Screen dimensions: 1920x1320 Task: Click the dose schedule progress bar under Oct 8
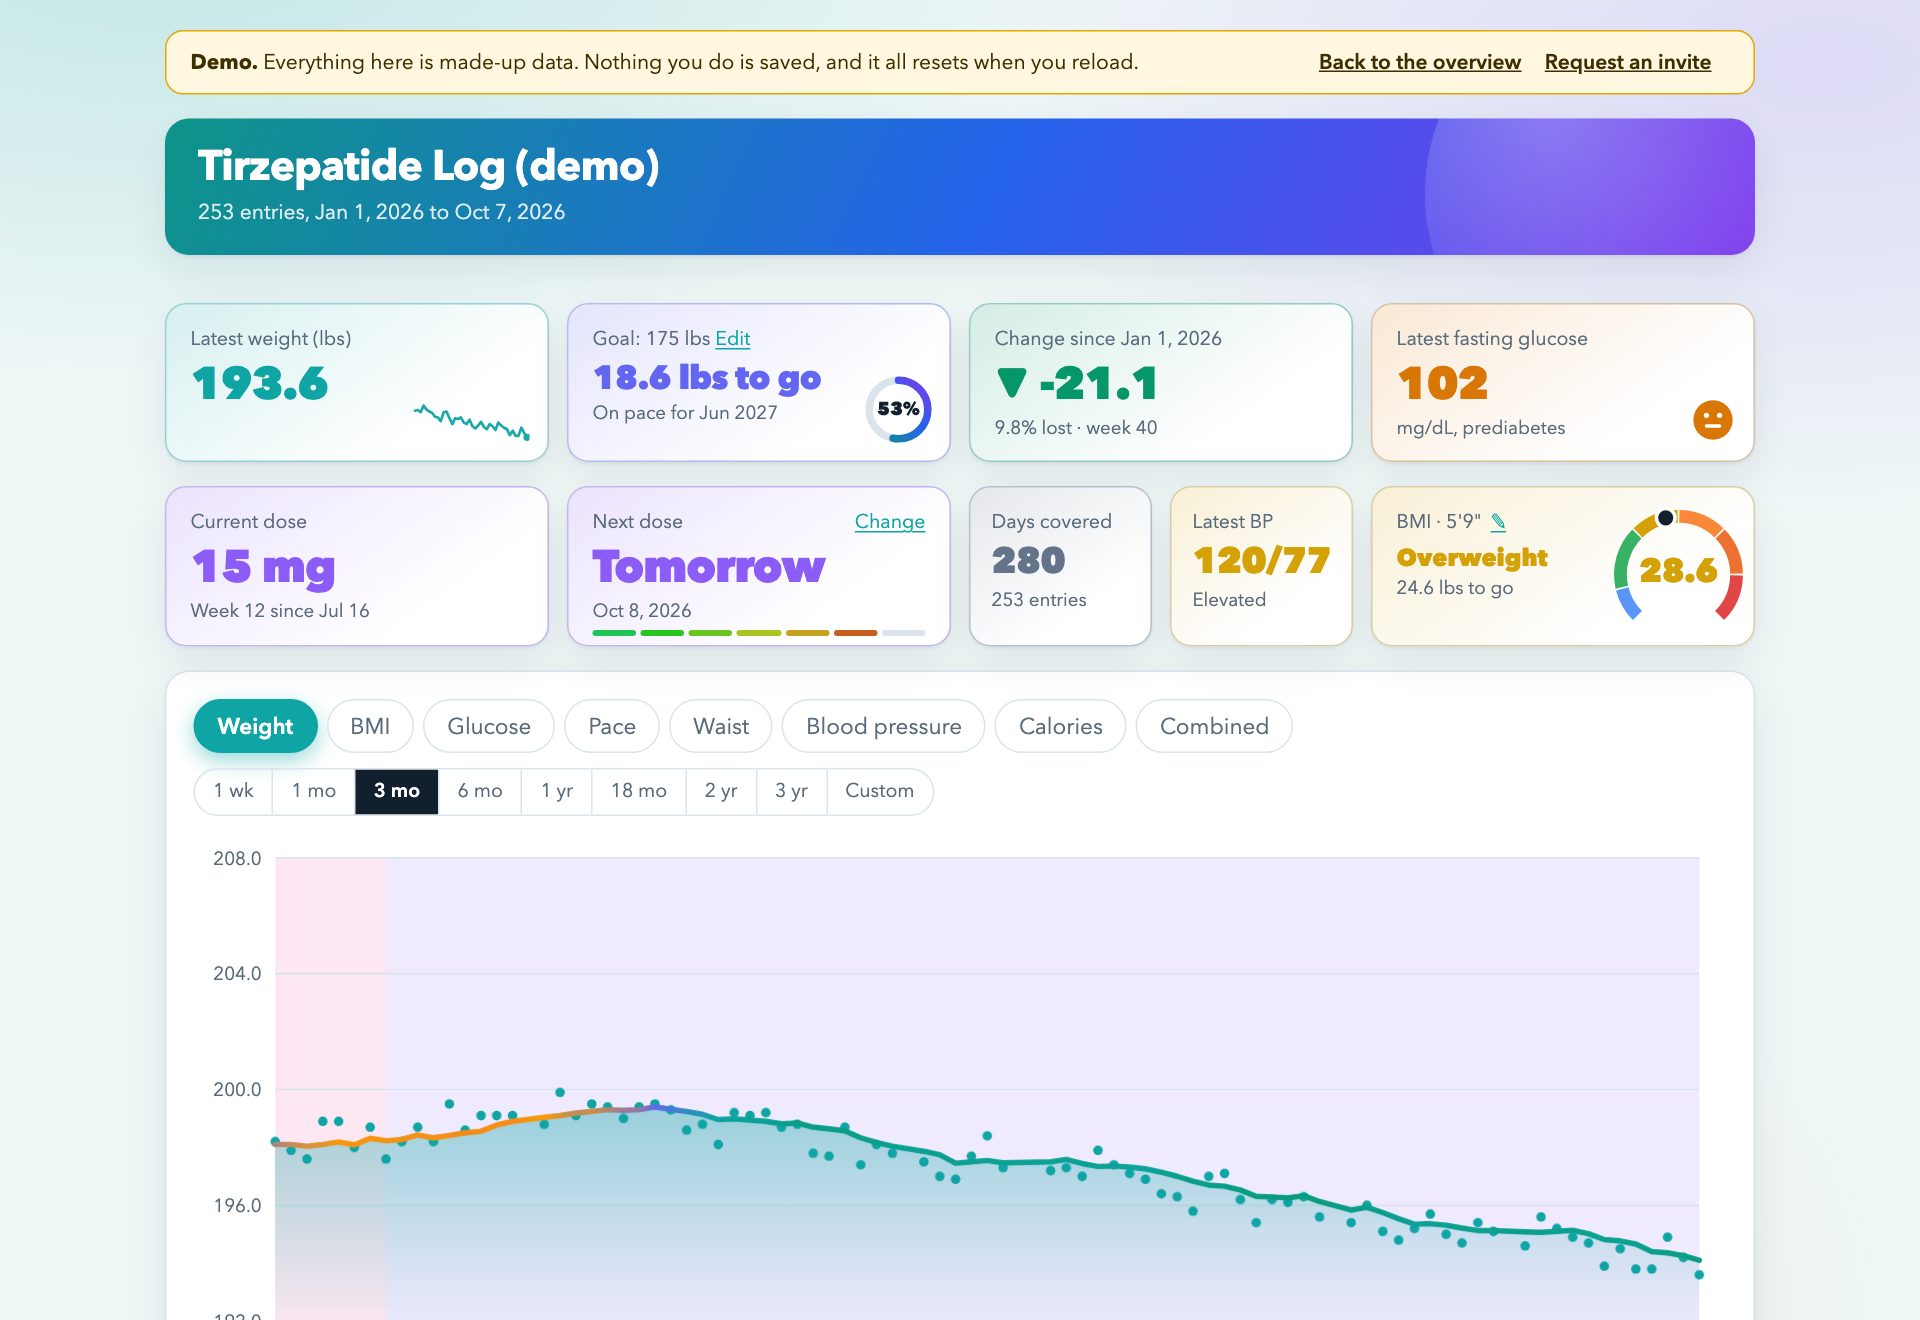coord(759,633)
